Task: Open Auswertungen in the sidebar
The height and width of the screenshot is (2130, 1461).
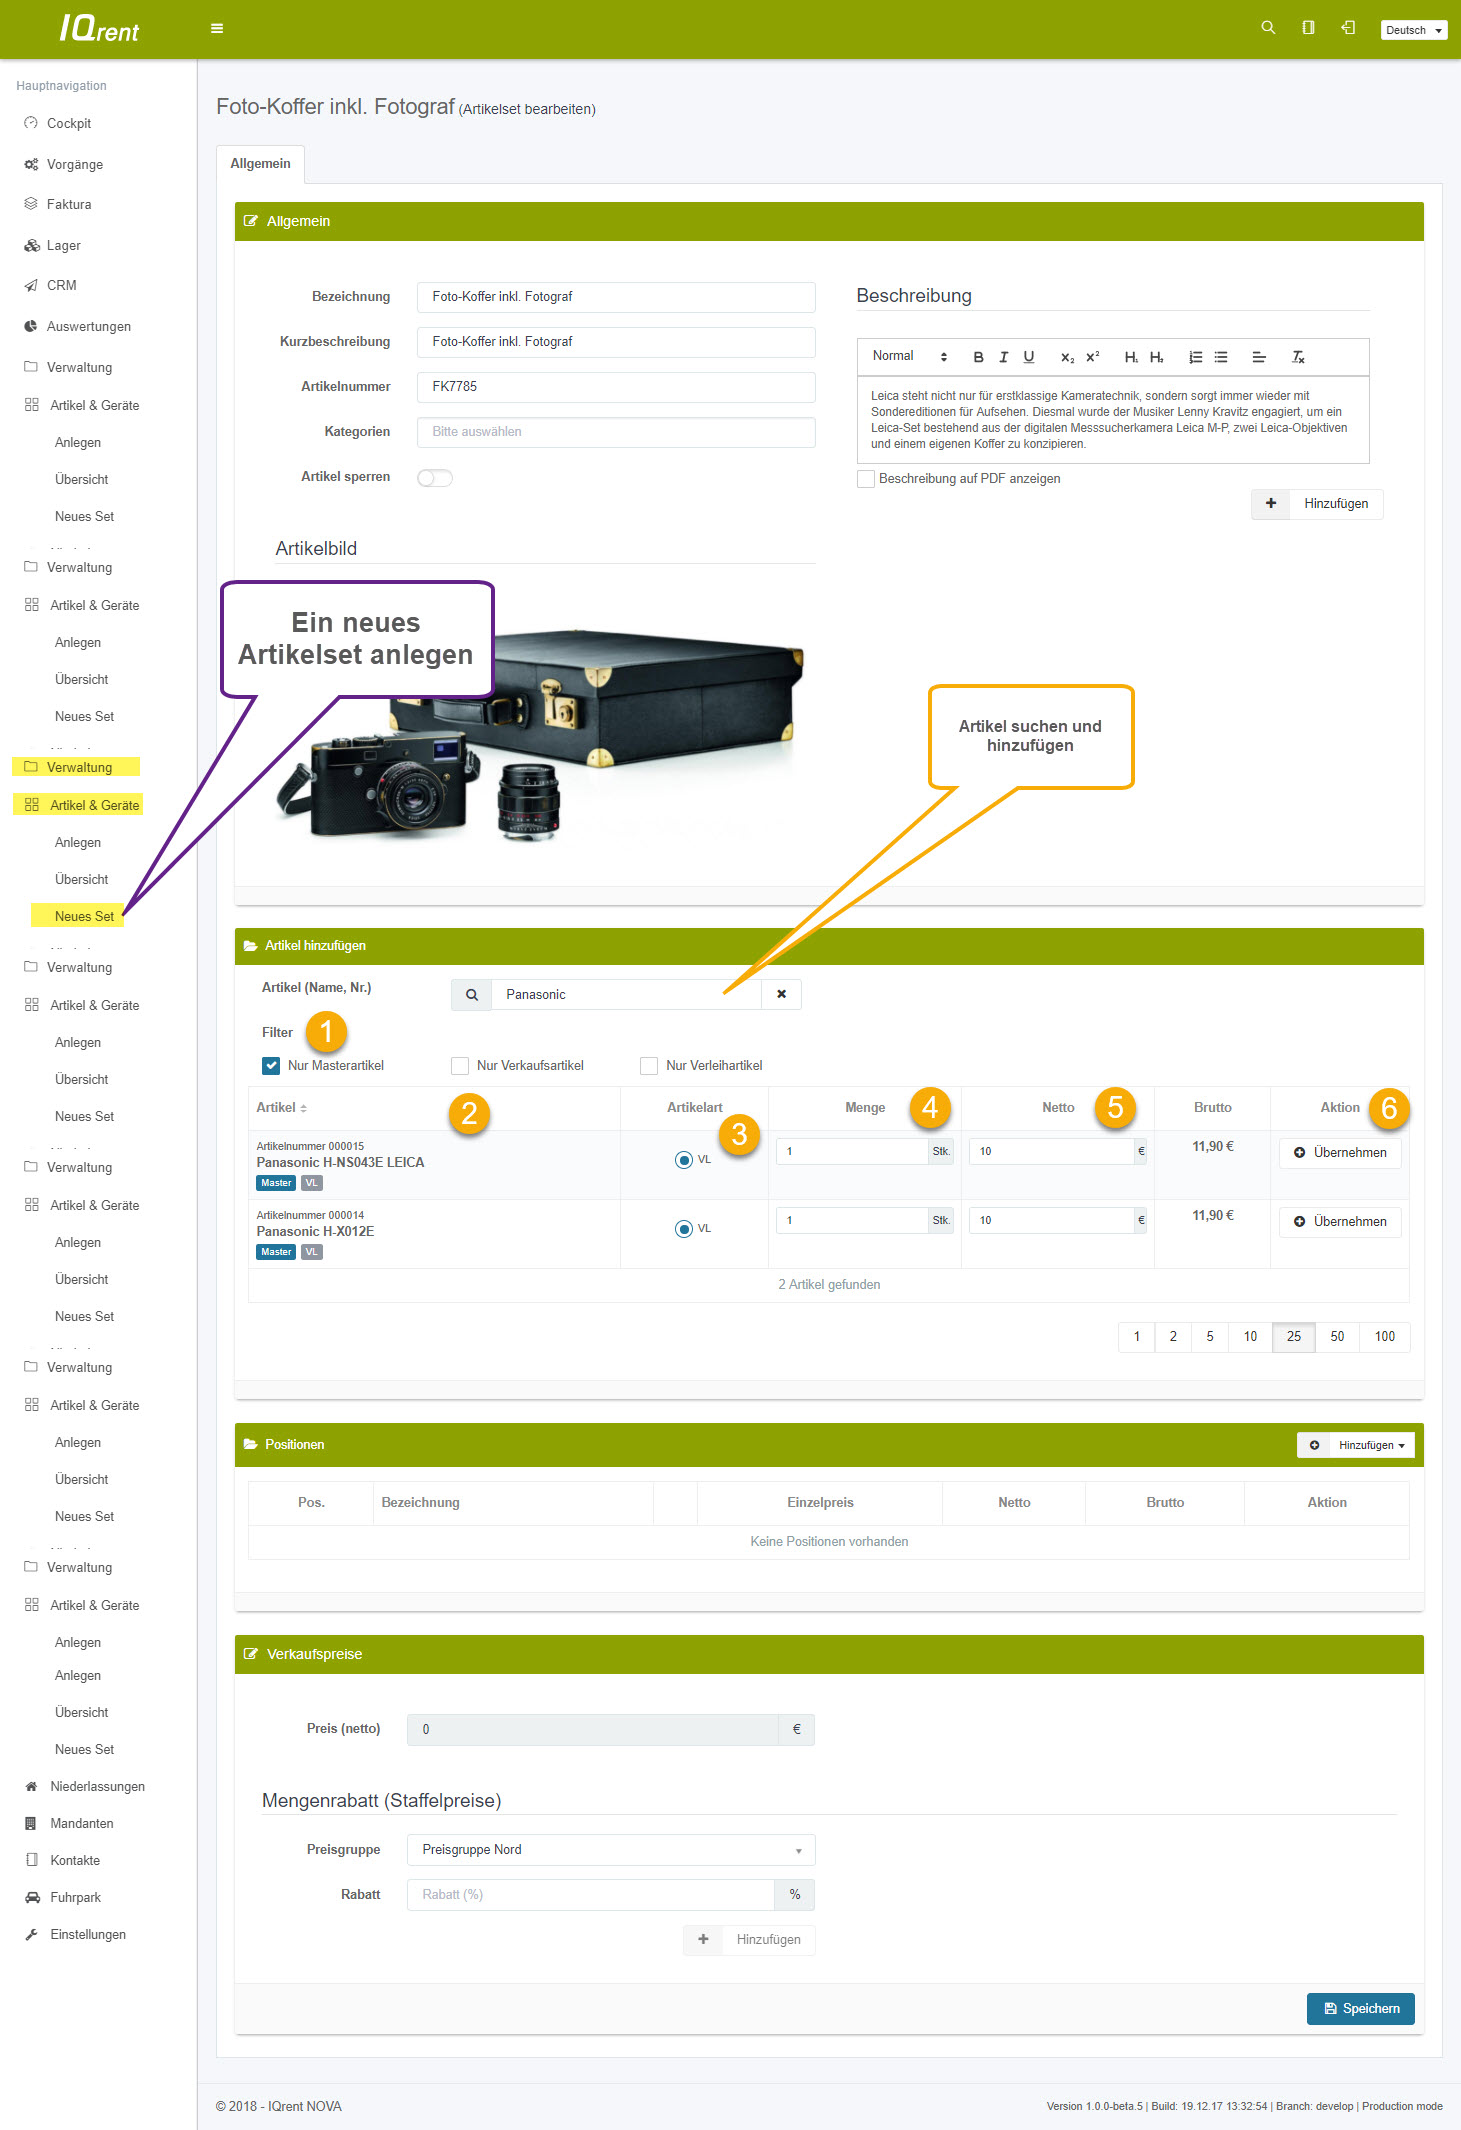Action: (x=88, y=326)
